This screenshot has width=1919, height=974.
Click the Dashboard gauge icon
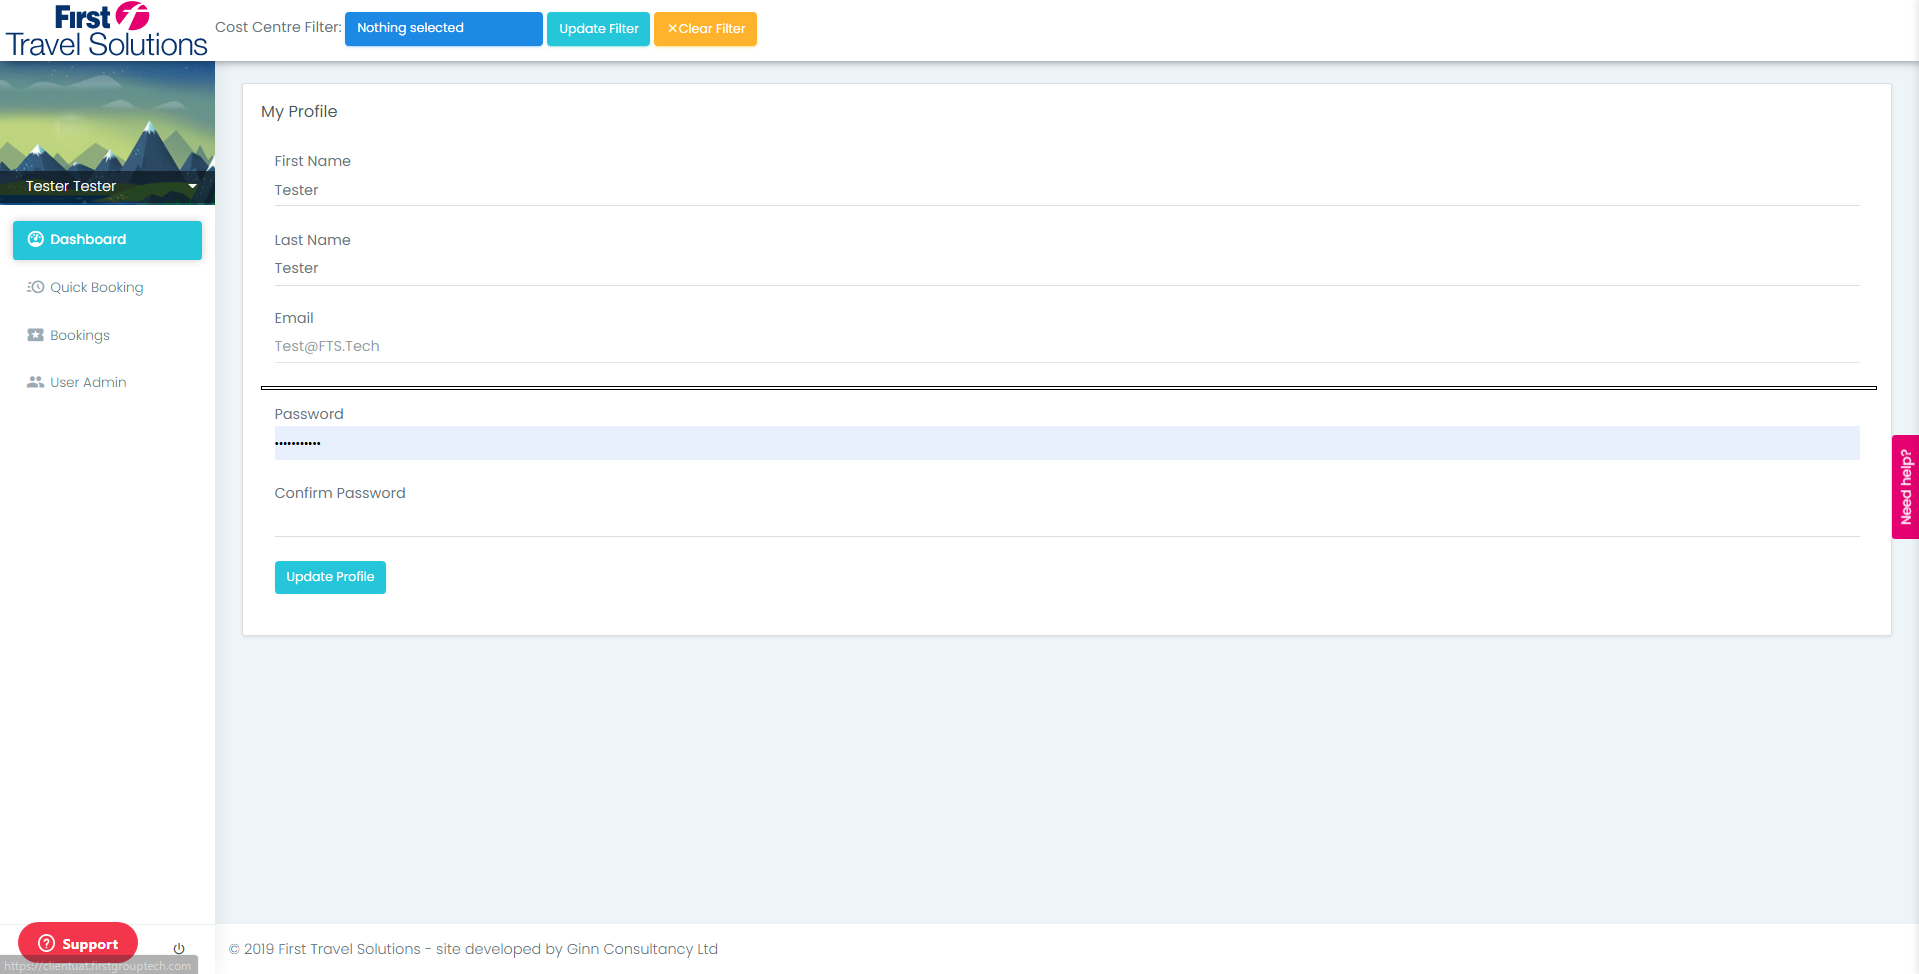(36, 239)
